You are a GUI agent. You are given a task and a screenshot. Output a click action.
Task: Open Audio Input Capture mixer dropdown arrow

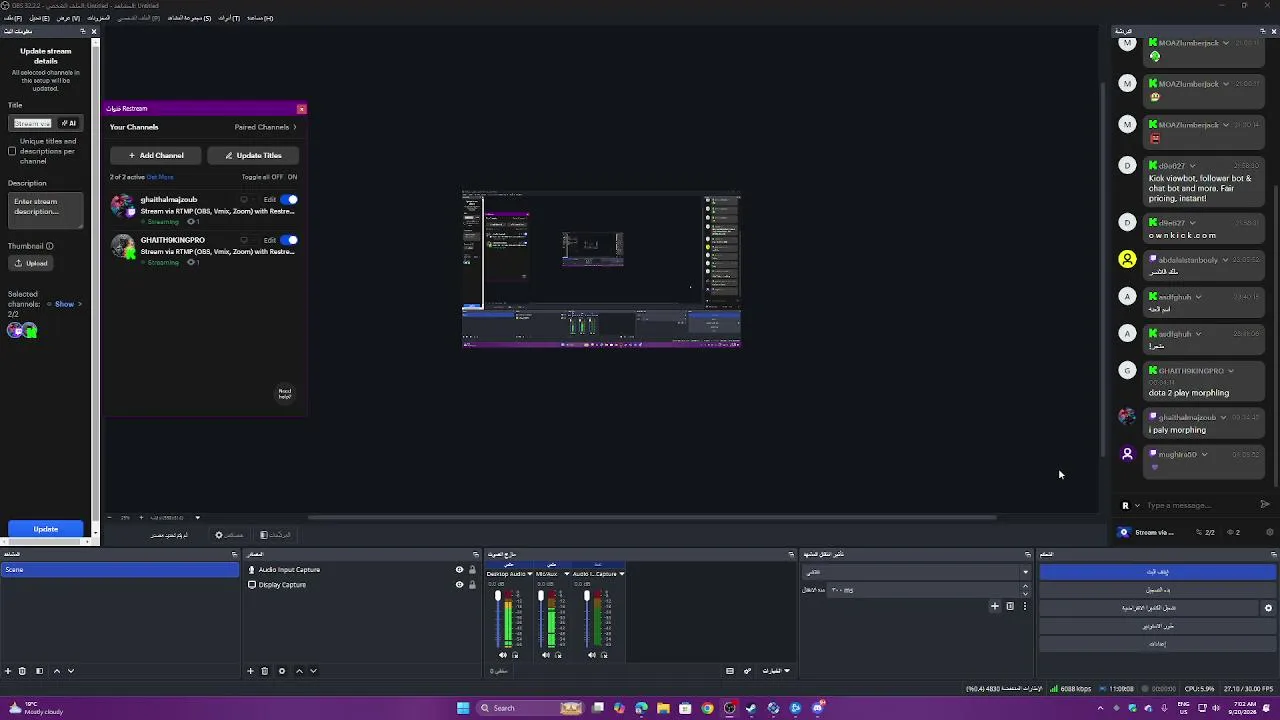click(x=621, y=574)
